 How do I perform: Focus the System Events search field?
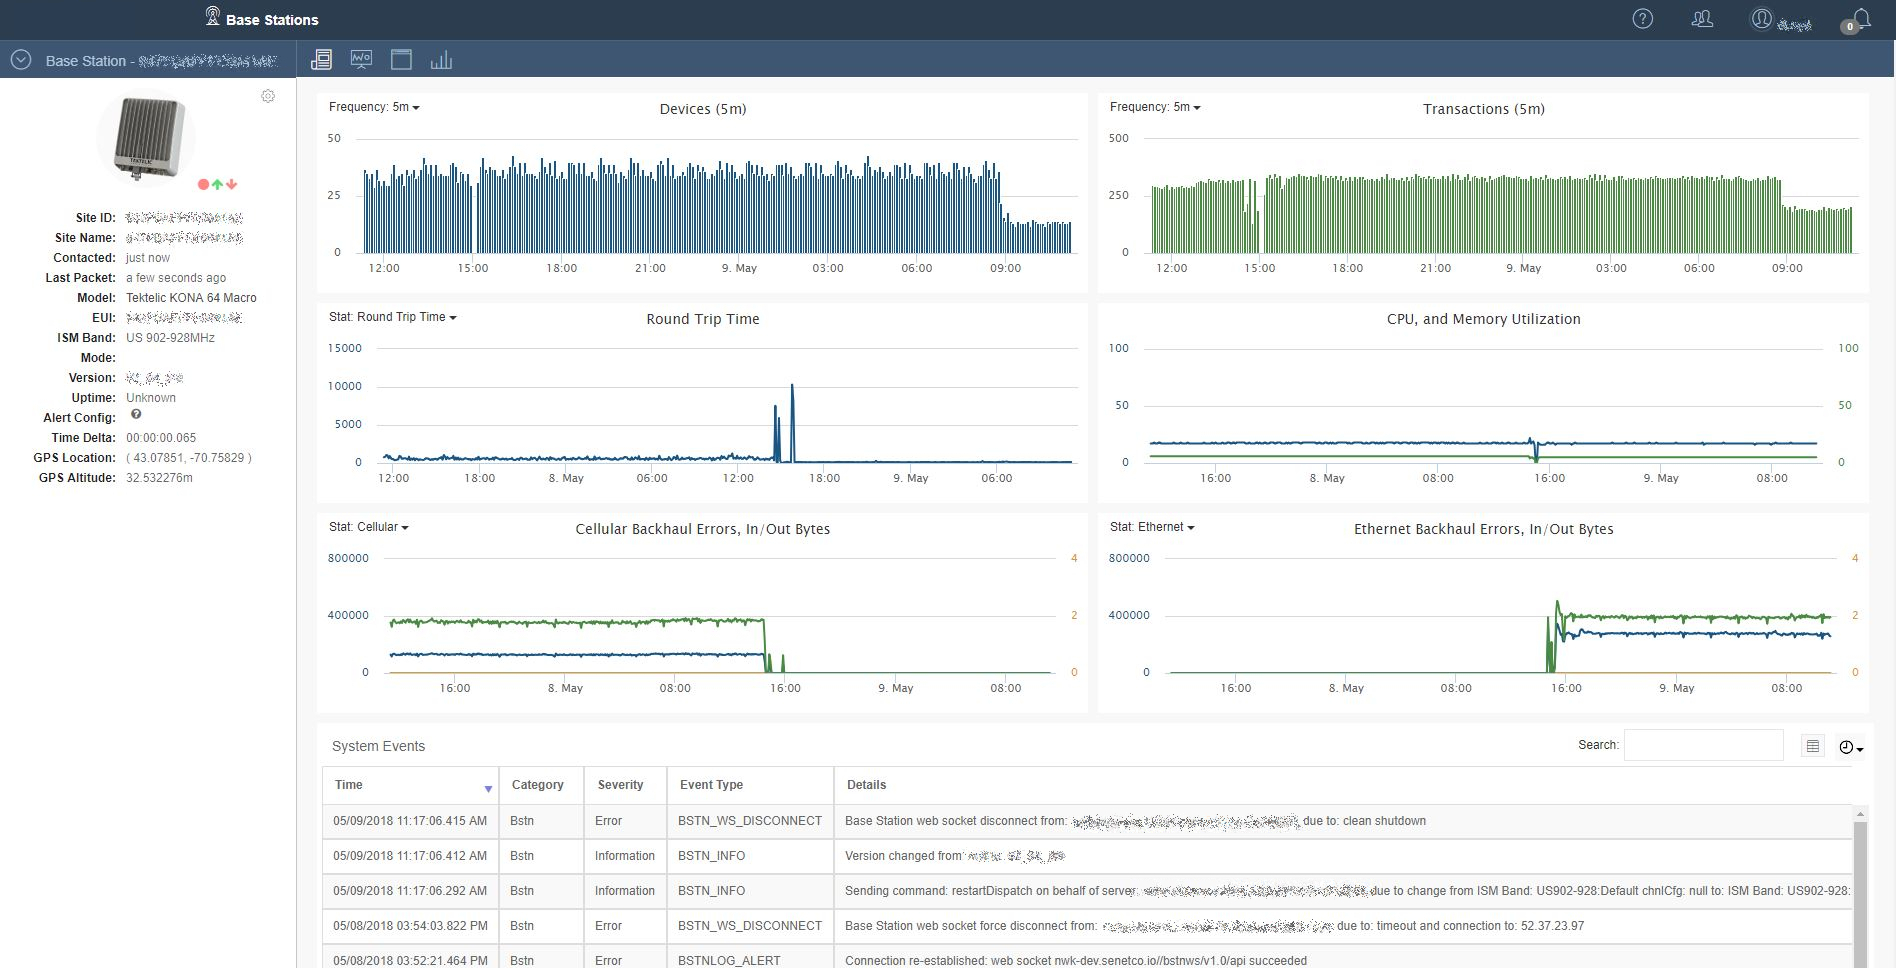click(x=1703, y=745)
